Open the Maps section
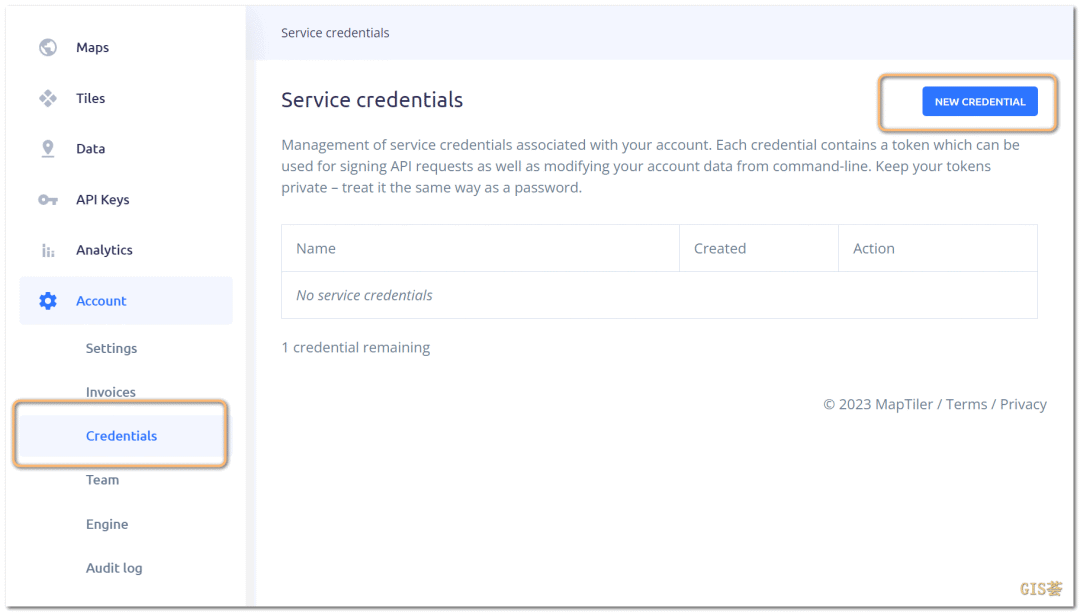Viewport: 1080px width, 613px height. click(92, 48)
